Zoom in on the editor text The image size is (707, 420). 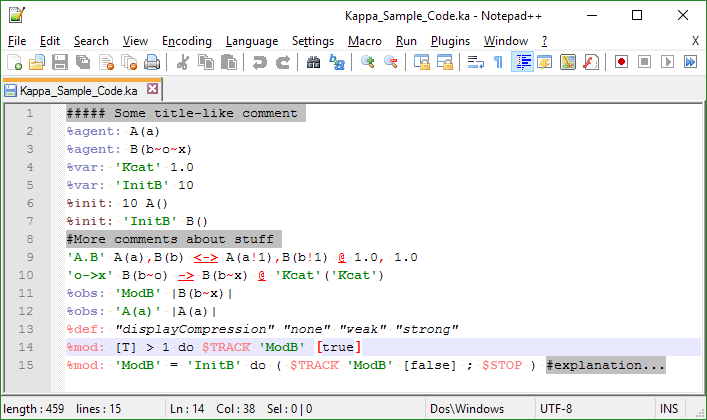[x=368, y=62]
